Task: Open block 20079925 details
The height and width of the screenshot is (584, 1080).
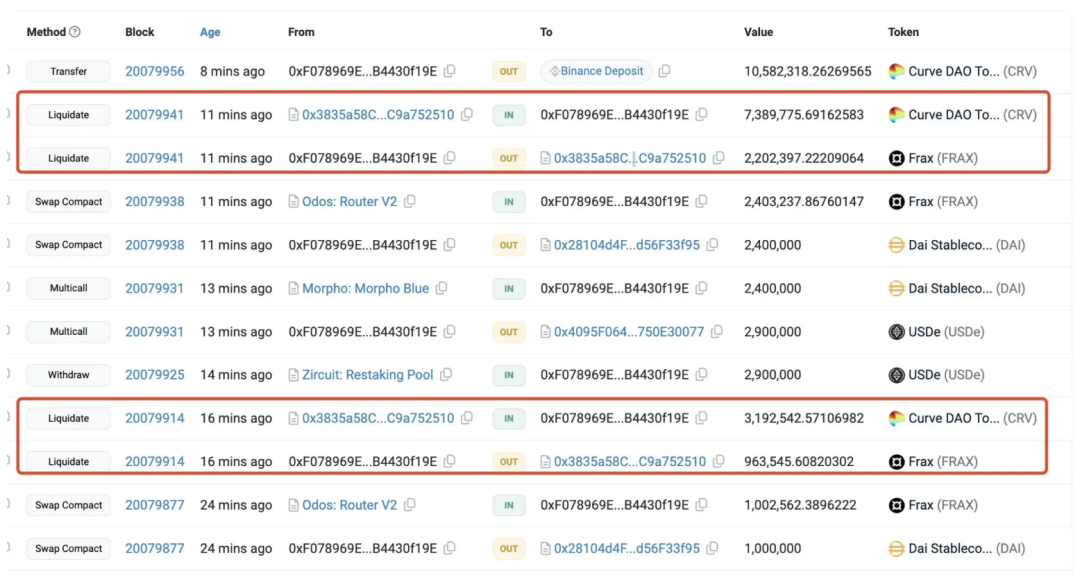Action: 154,375
